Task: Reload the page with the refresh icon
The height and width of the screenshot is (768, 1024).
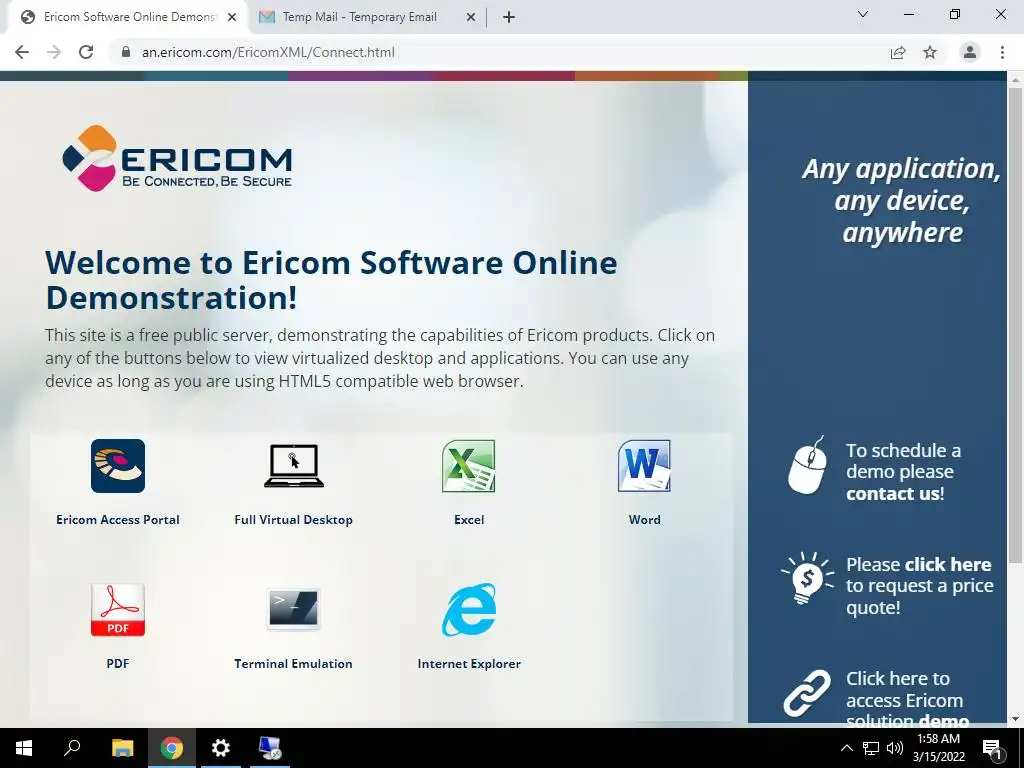Action: 86,52
